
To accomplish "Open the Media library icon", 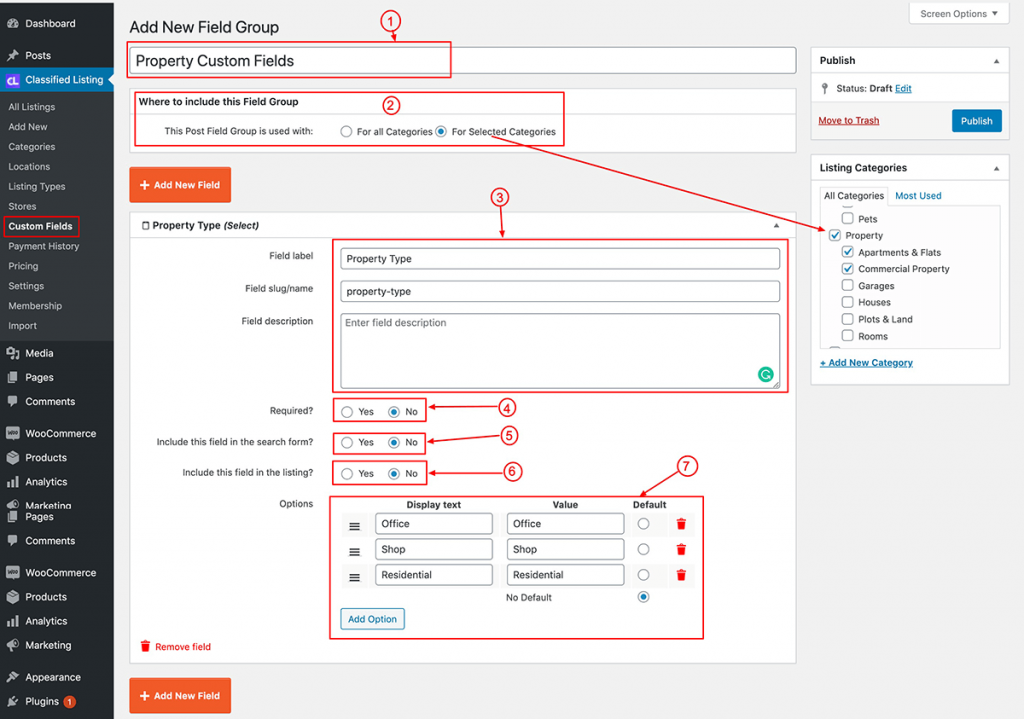I will tap(12, 353).
